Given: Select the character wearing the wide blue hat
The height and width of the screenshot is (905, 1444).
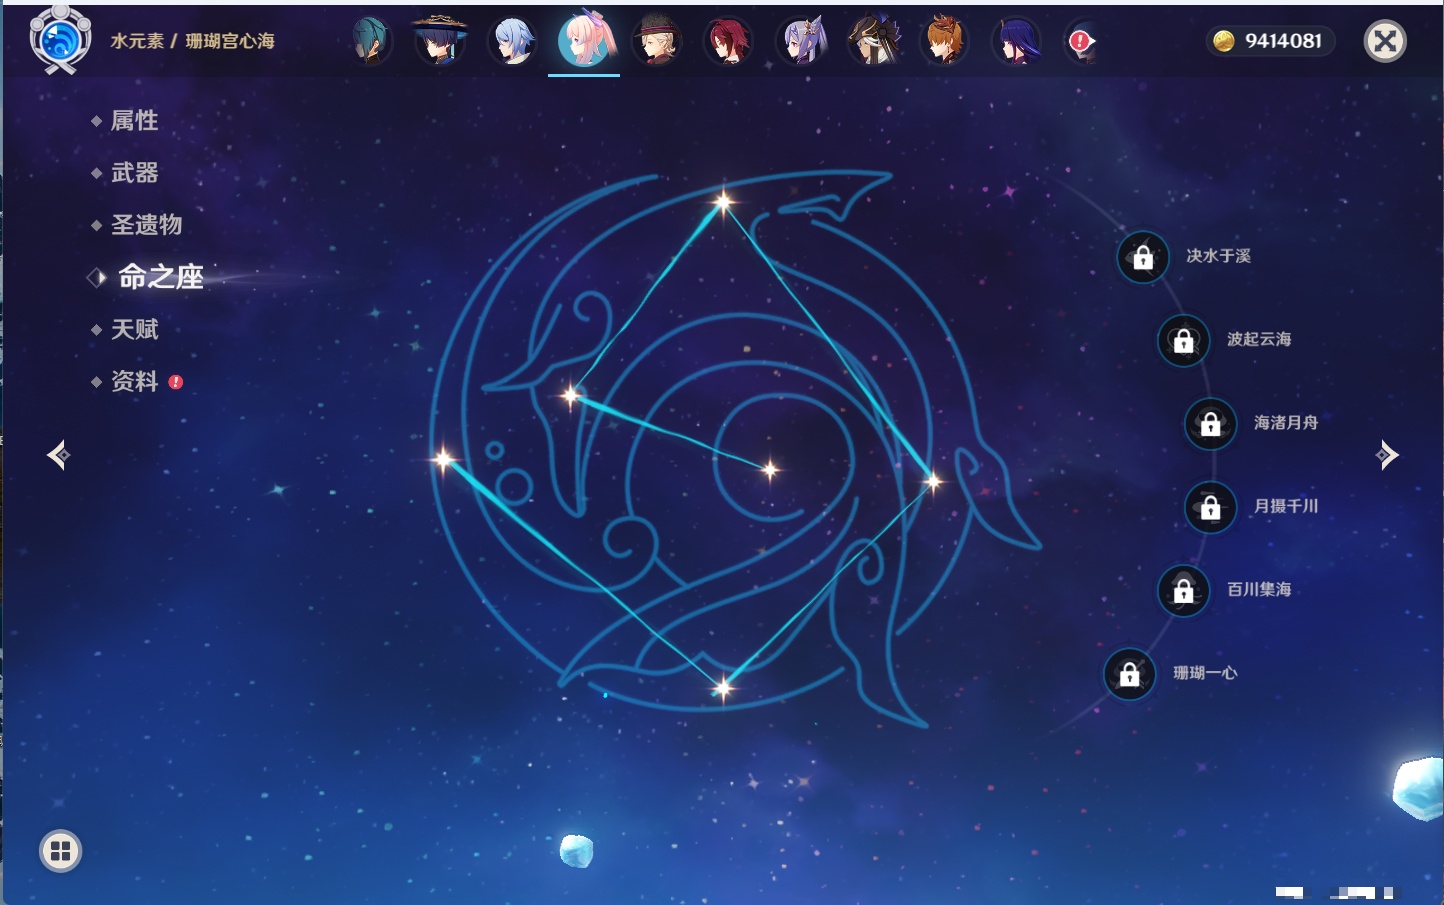Looking at the screenshot, I should 440,41.
